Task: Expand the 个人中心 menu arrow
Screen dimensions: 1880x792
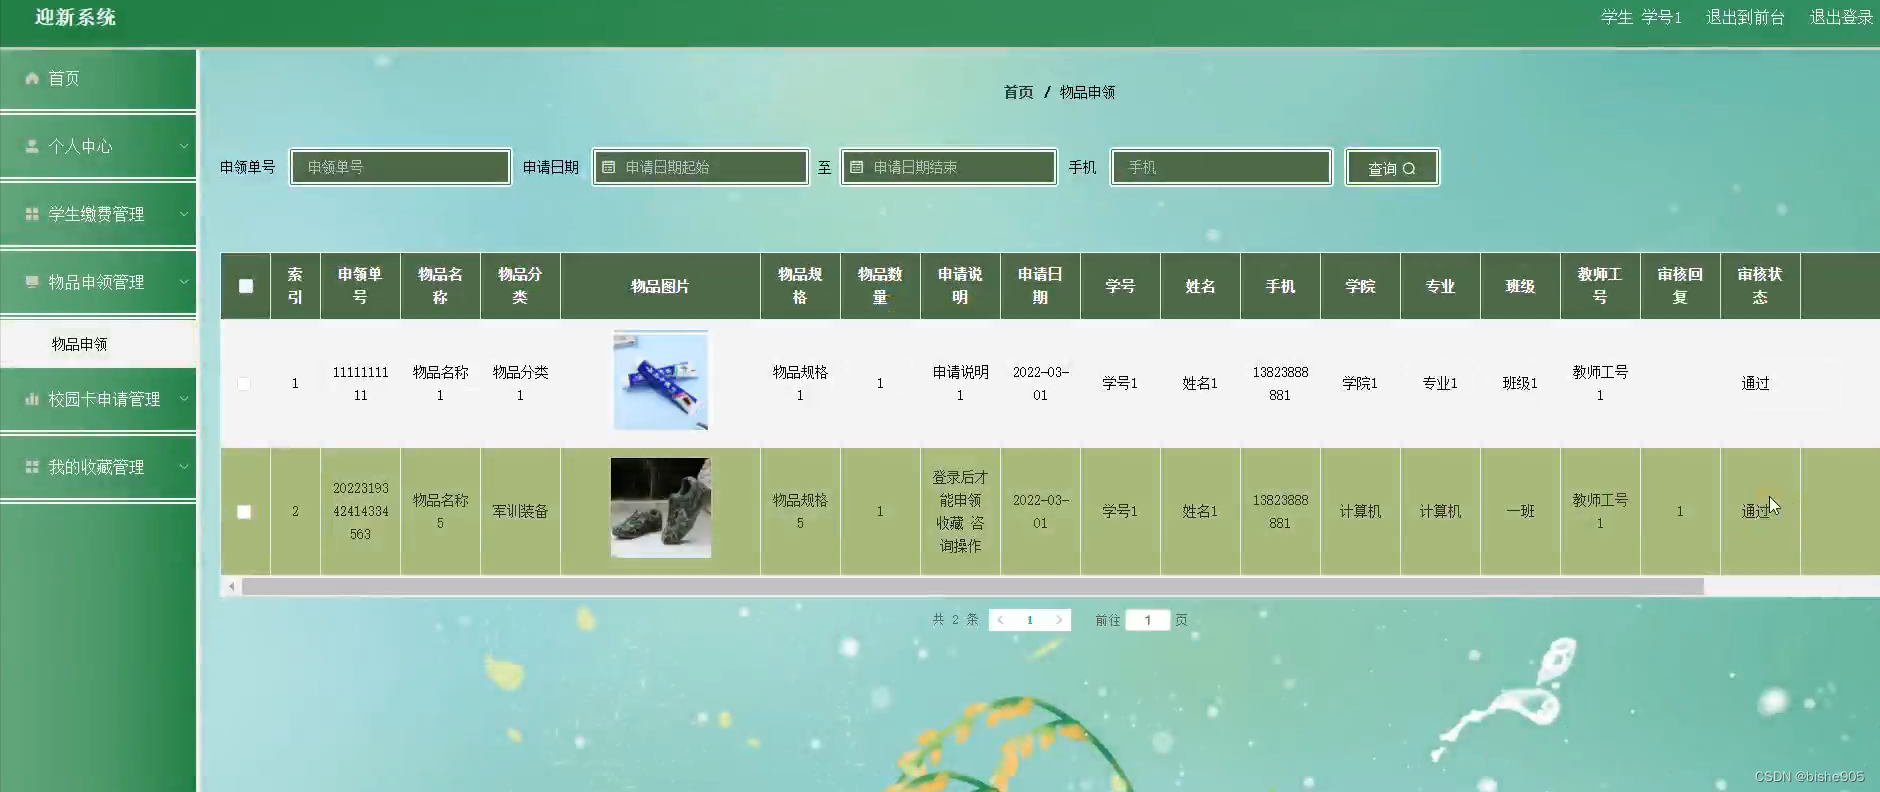Action: click(183, 146)
